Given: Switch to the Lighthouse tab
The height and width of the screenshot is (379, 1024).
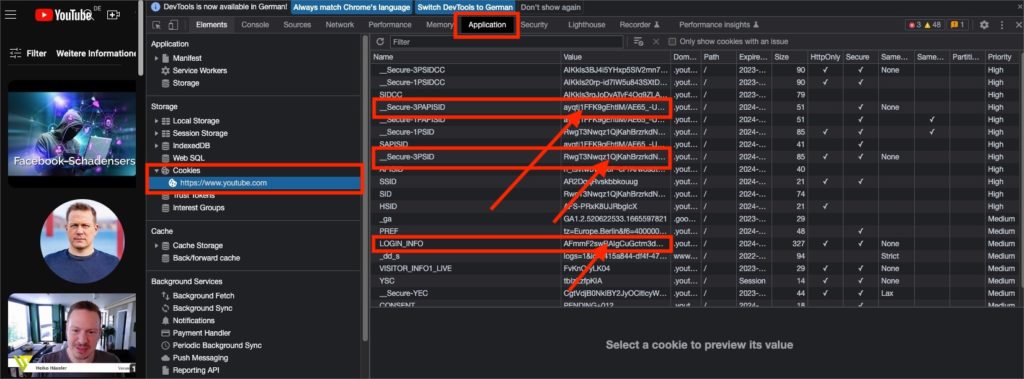Looking at the screenshot, I should coord(586,25).
